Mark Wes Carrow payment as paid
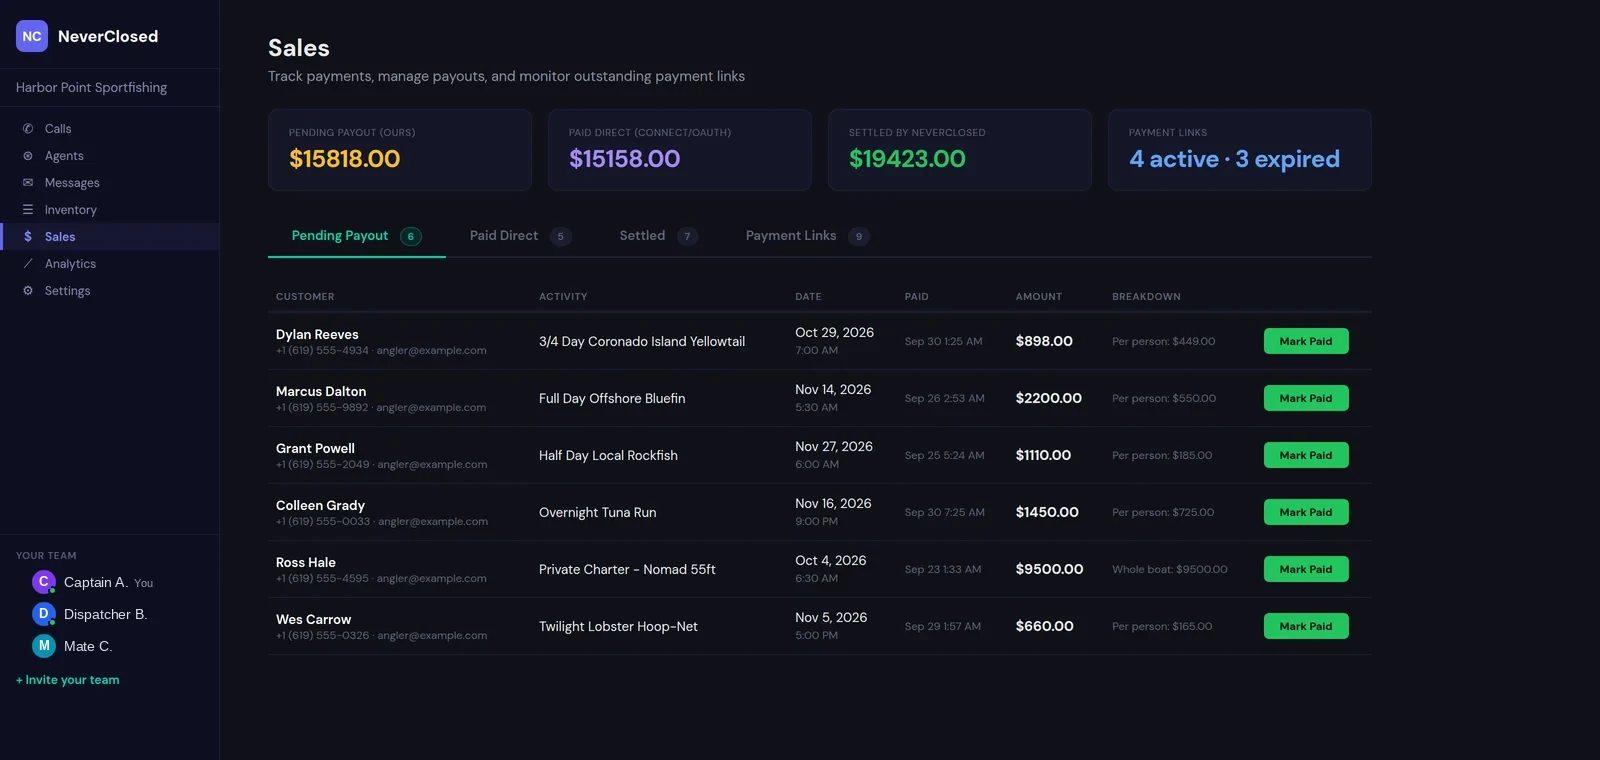The image size is (1600, 760). pyautogui.click(x=1306, y=626)
